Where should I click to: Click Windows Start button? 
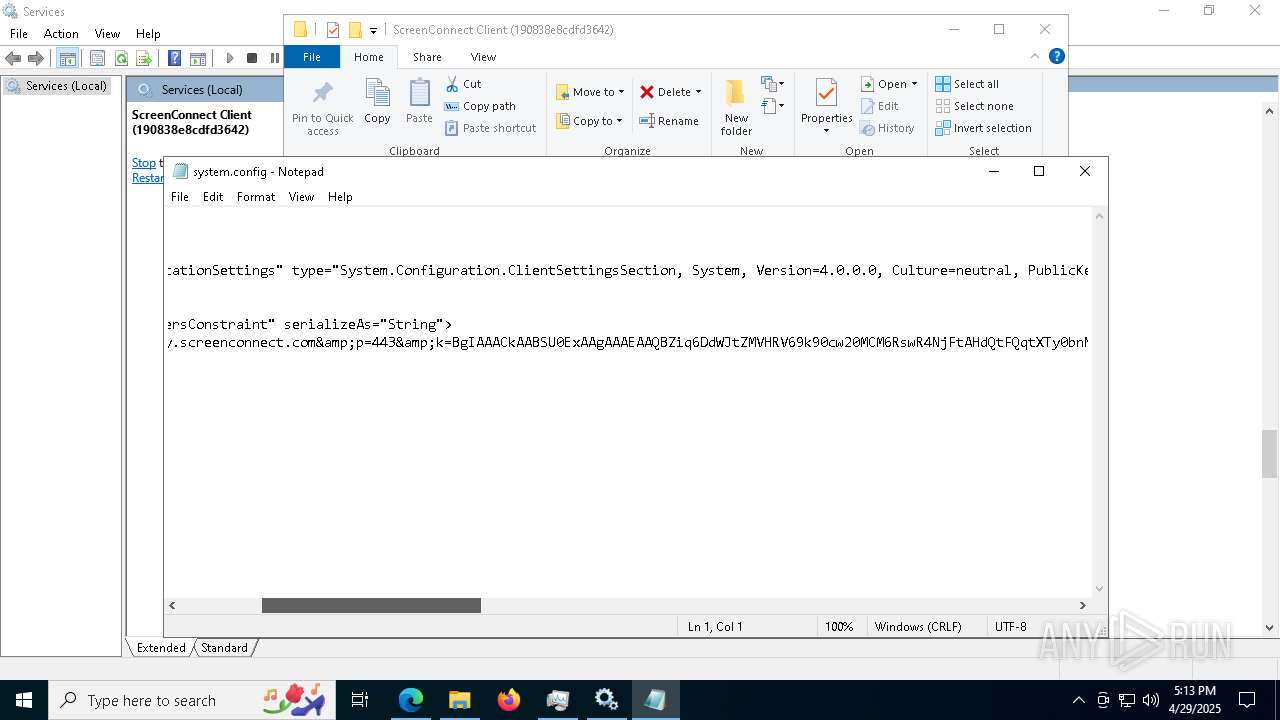[24, 700]
